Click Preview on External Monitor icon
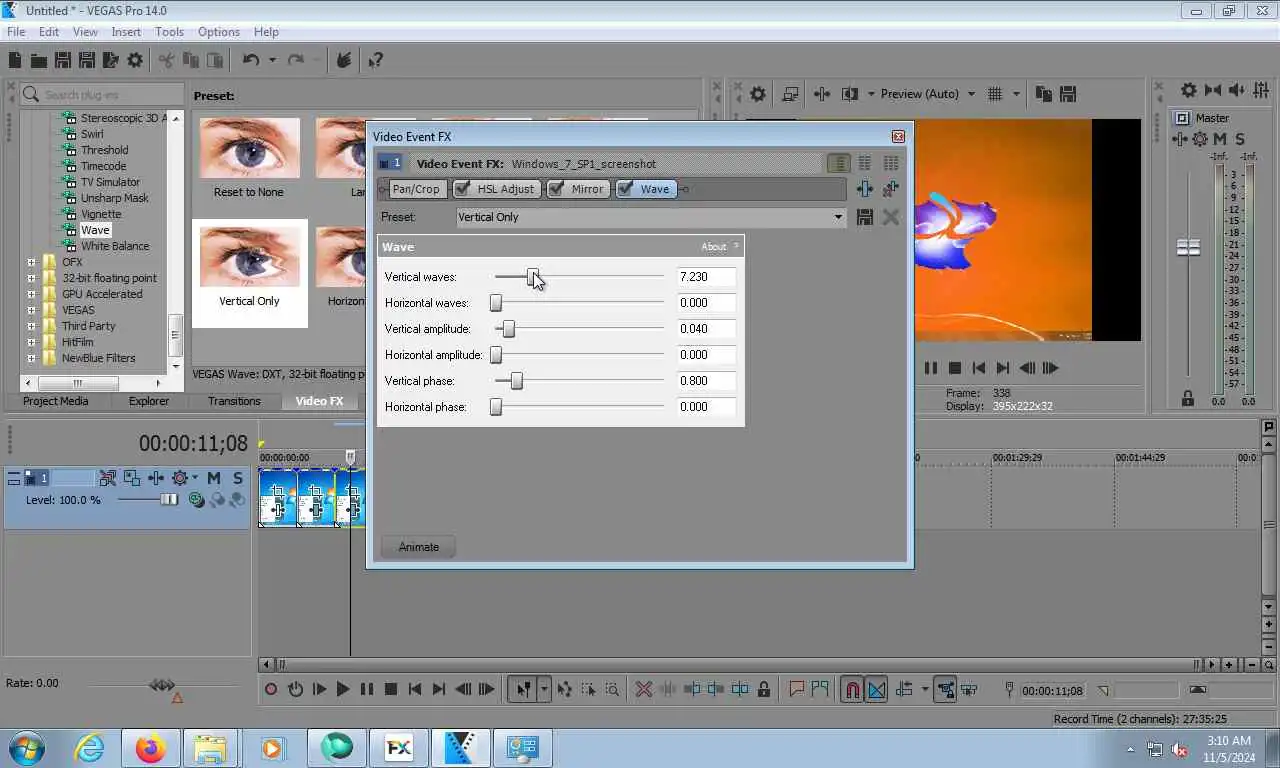This screenshot has height=768, width=1280. [790, 94]
